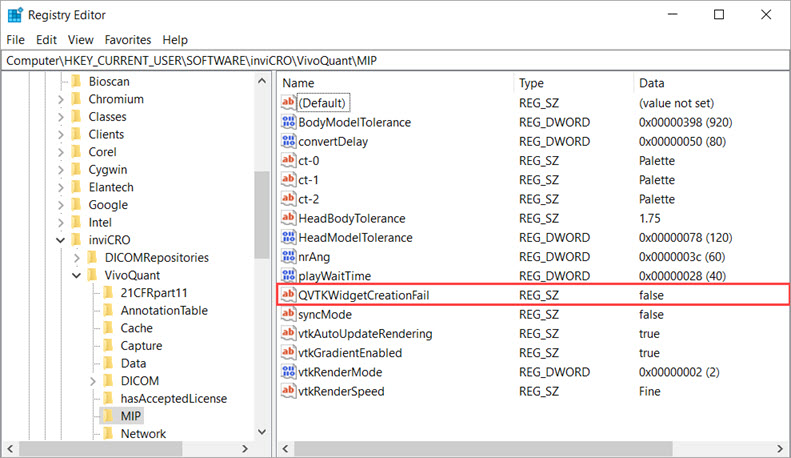Viewport: 791px width, 458px height.
Task: Expand the Google tree node
Action: point(61,205)
